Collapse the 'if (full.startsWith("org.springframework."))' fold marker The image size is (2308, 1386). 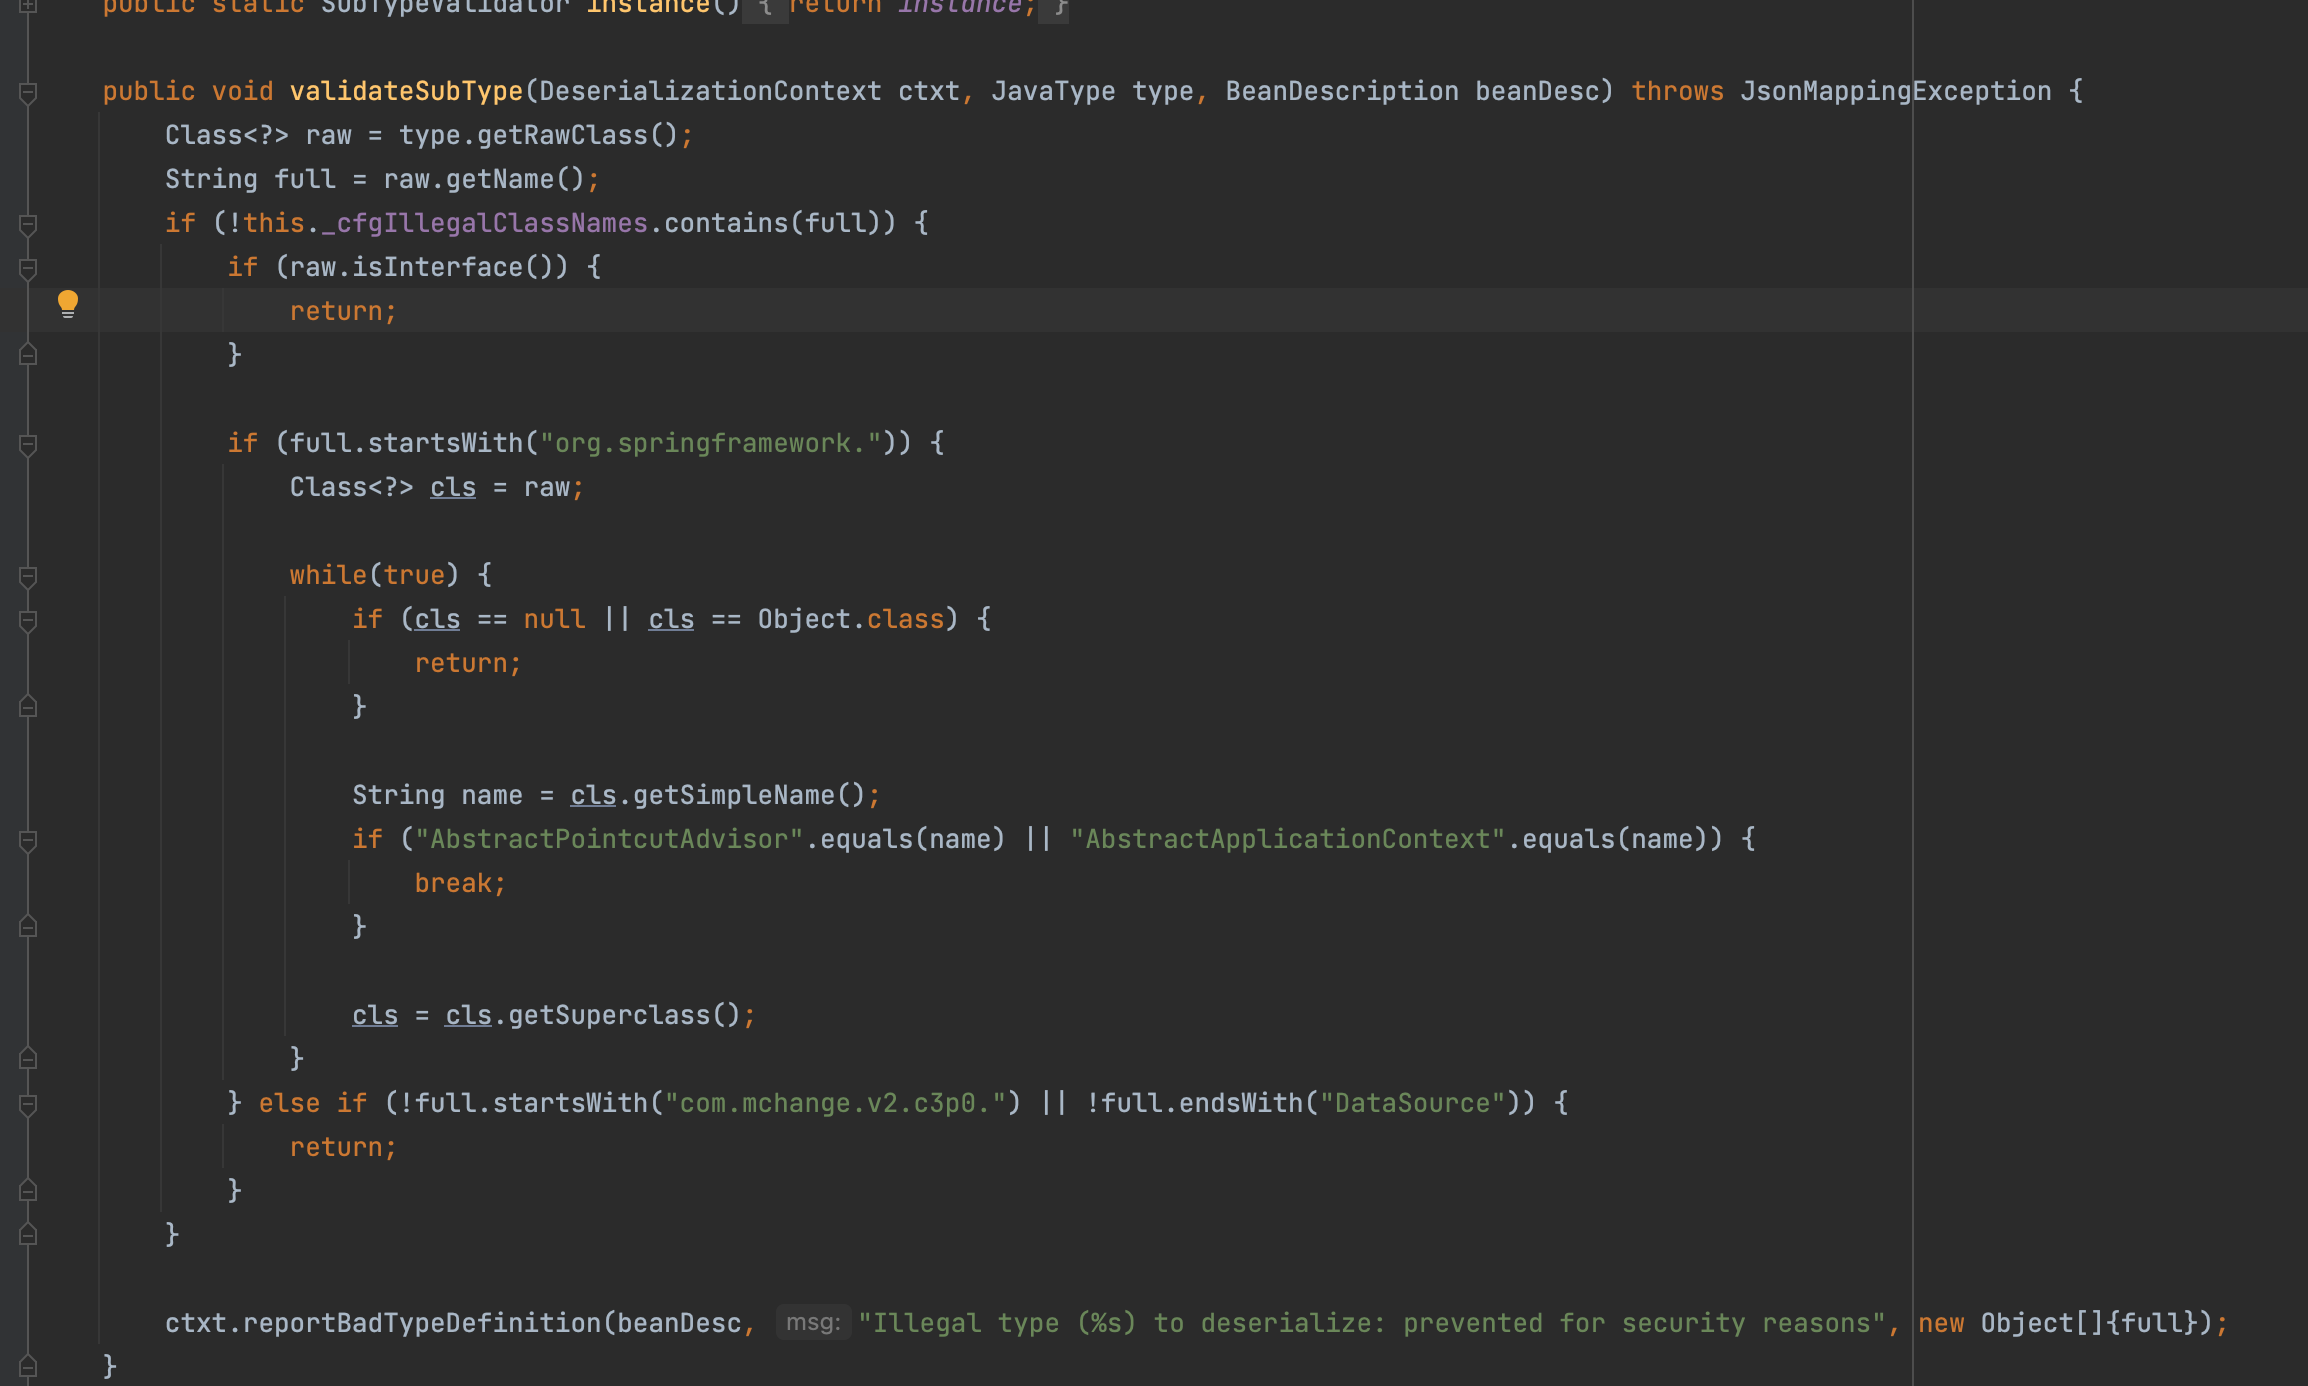pos(28,445)
